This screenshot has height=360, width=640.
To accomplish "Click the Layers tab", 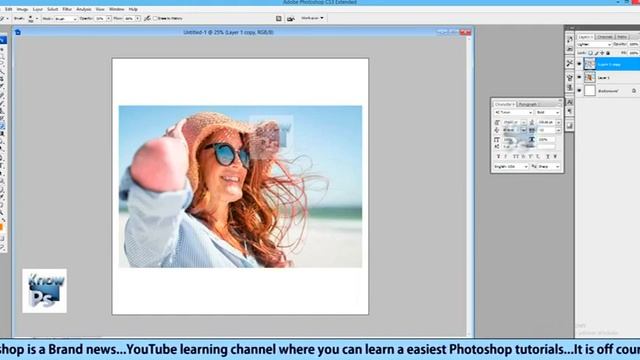I will point(585,37).
